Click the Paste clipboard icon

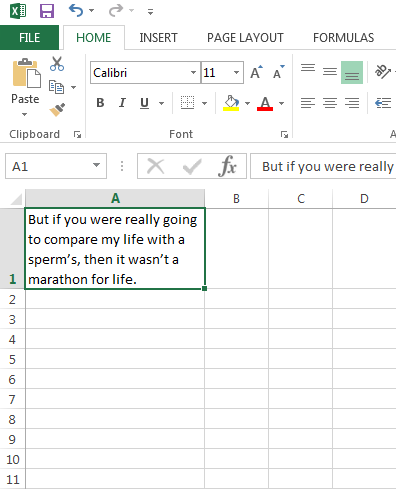27,73
